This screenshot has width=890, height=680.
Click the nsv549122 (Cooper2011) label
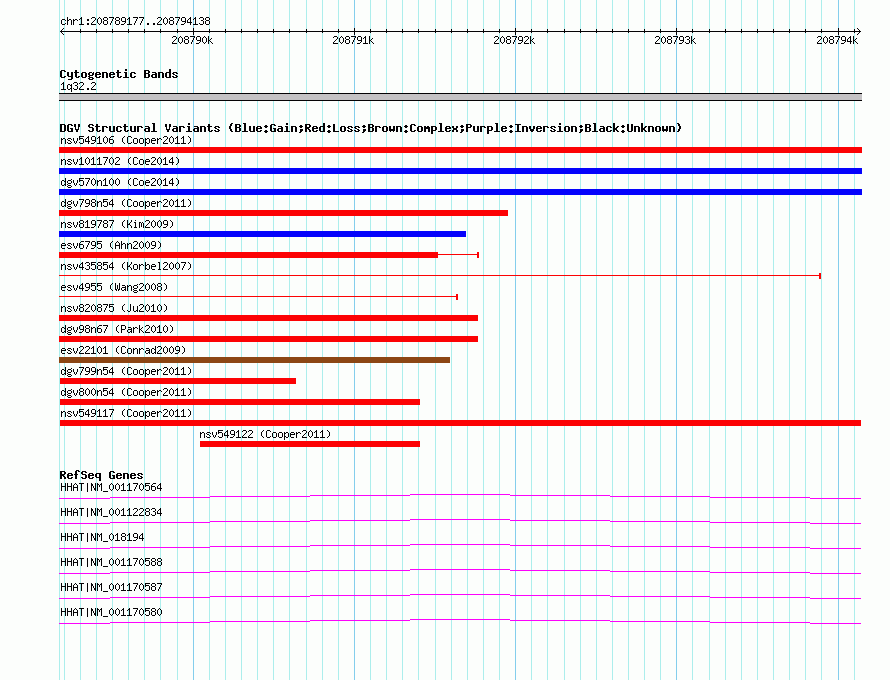[x=265, y=434]
